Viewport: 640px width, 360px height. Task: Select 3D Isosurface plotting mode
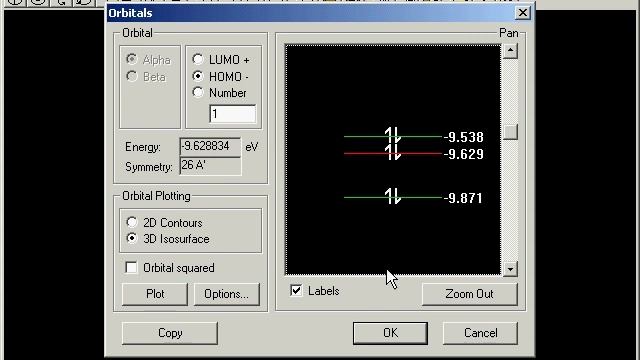pos(131,238)
